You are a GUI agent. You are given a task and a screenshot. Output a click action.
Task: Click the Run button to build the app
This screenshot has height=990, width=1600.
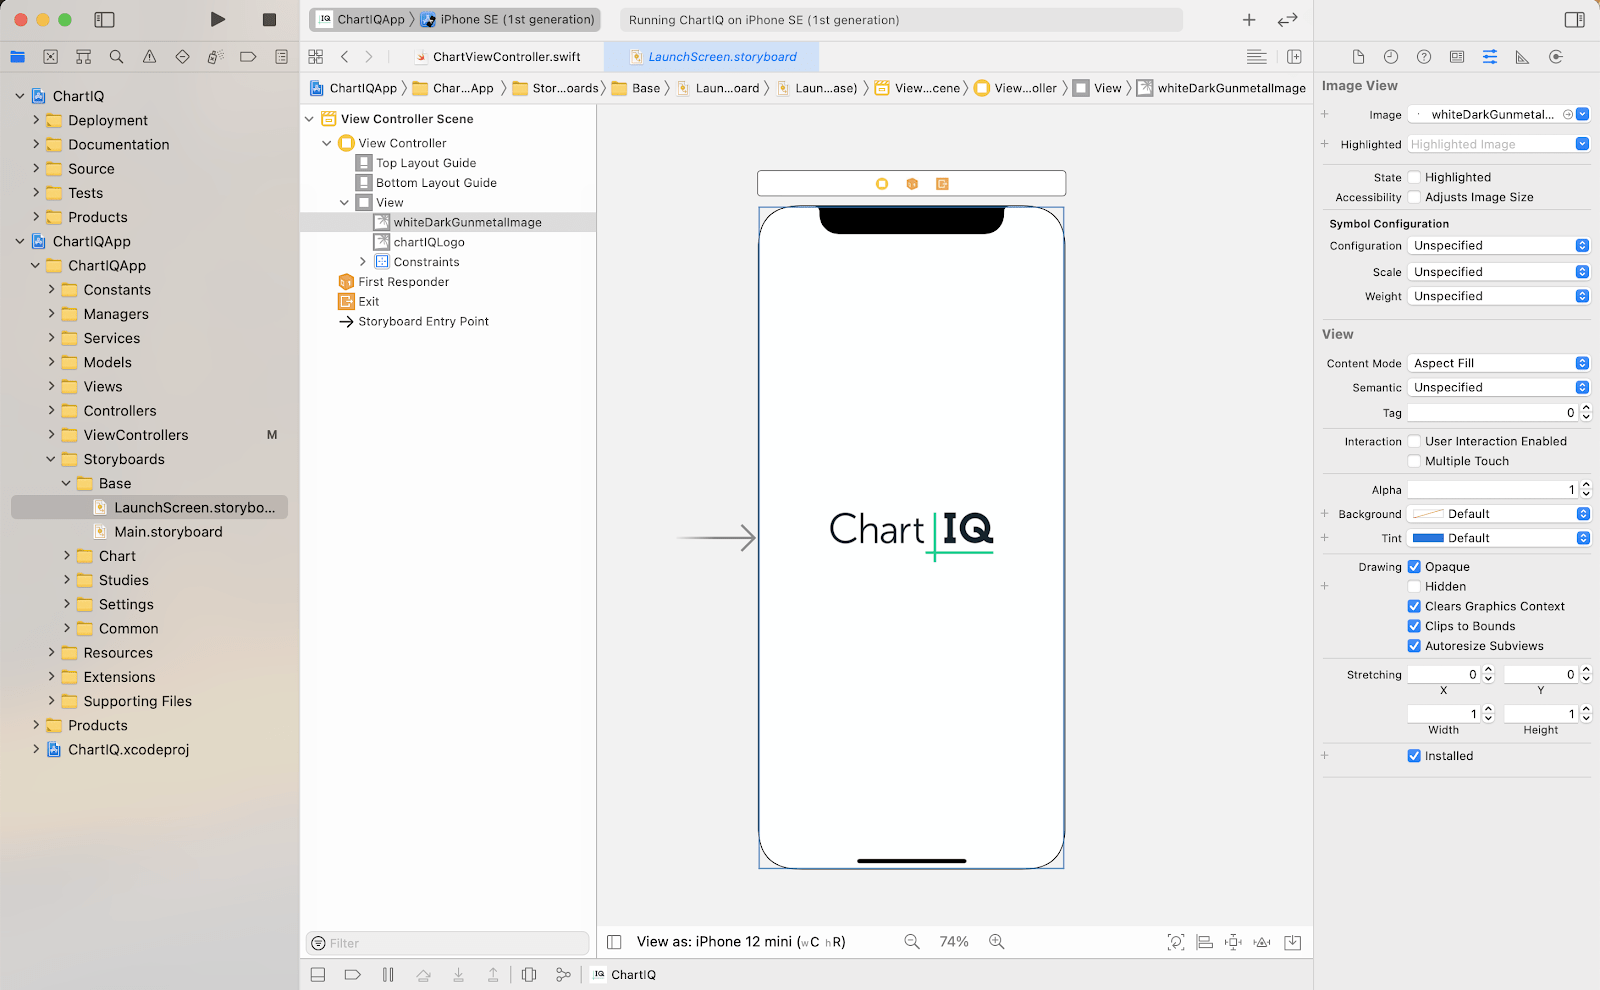click(217, 19)
